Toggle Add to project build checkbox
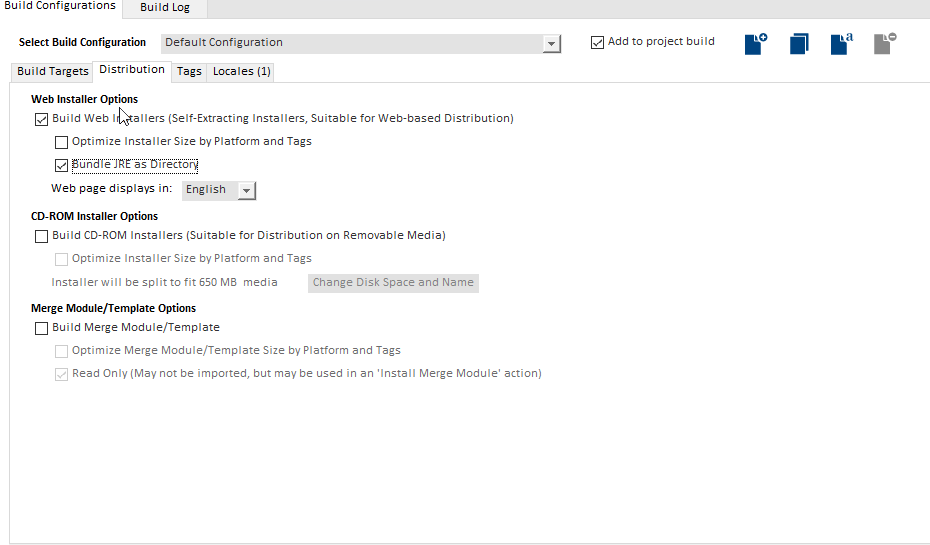The height and width of the screenshot is (545, 930). coord(598,43)
